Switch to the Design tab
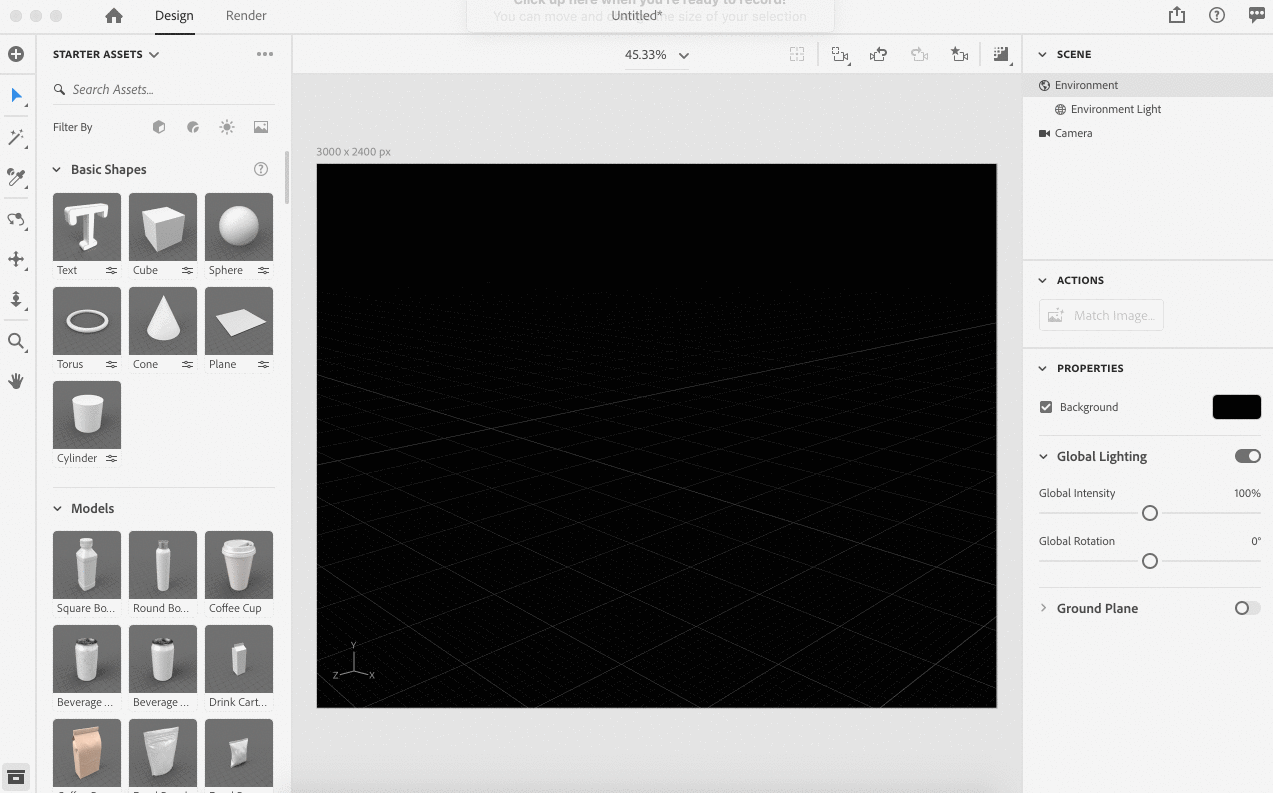Viewport: 1273px width, 793px height. (174, 16)
